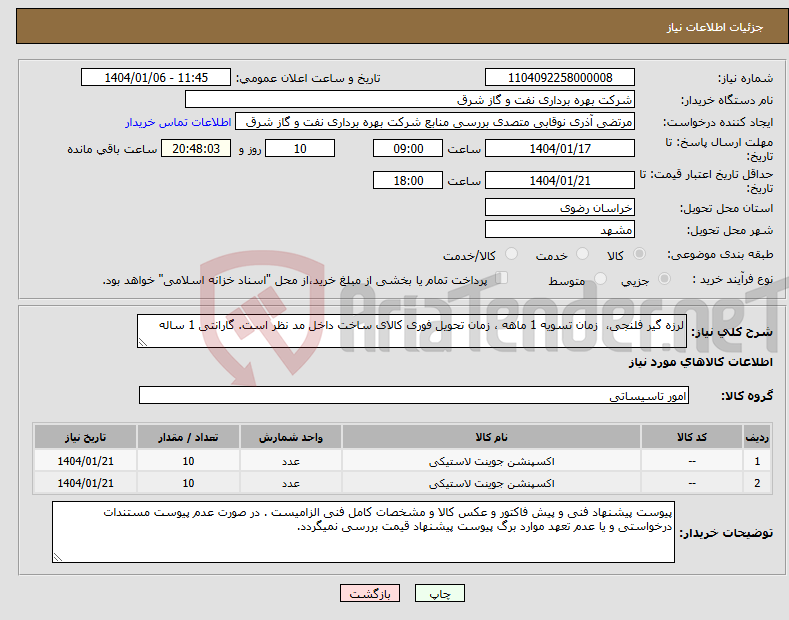Select the خدمت radio button
The height and width of the screenshot is (620, 789).
(x=582, y=254)
